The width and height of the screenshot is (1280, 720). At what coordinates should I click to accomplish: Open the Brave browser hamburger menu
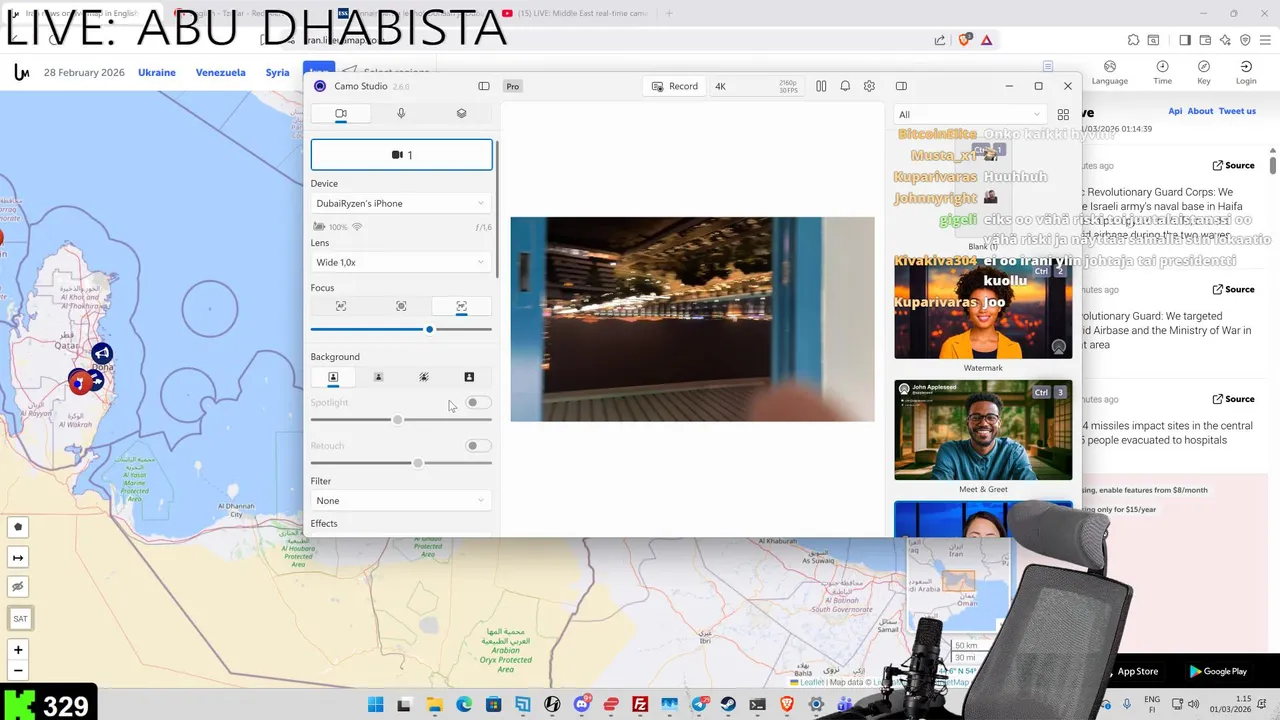(1265, 40)
